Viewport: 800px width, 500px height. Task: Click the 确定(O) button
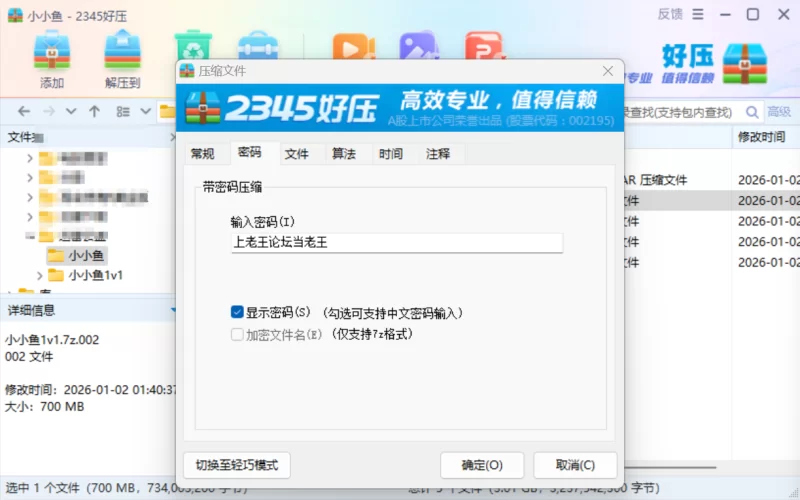[482, 465]
